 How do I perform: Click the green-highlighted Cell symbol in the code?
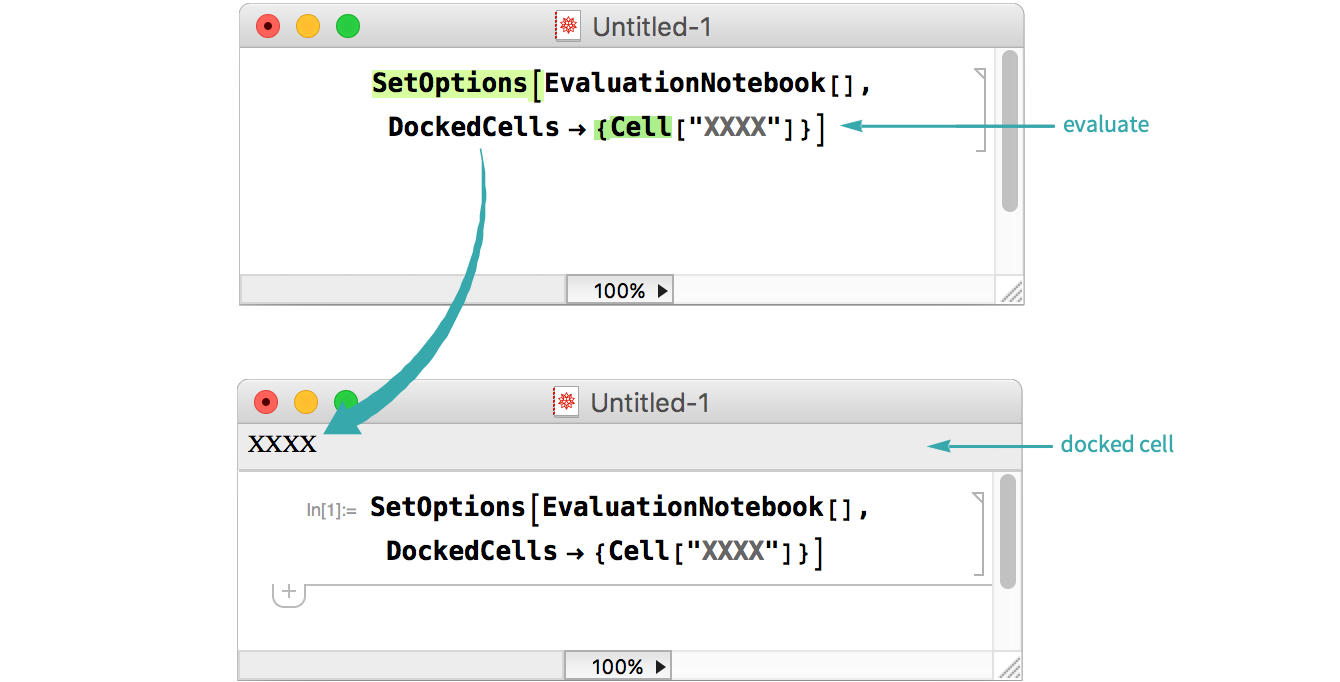pyautogui.click(x=640, y=127)
